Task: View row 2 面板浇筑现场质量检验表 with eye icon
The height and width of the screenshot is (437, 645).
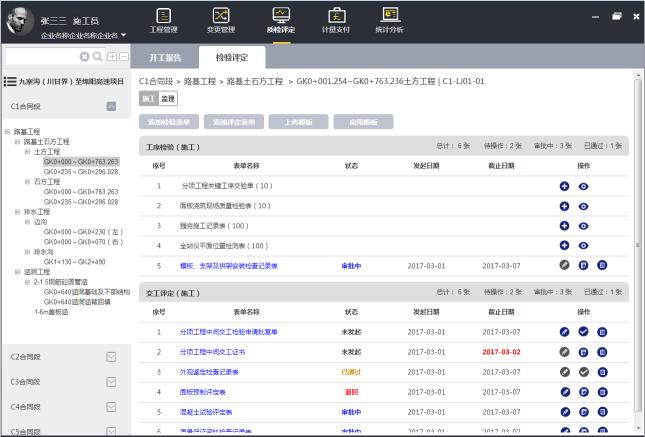Action: (583, 207)
